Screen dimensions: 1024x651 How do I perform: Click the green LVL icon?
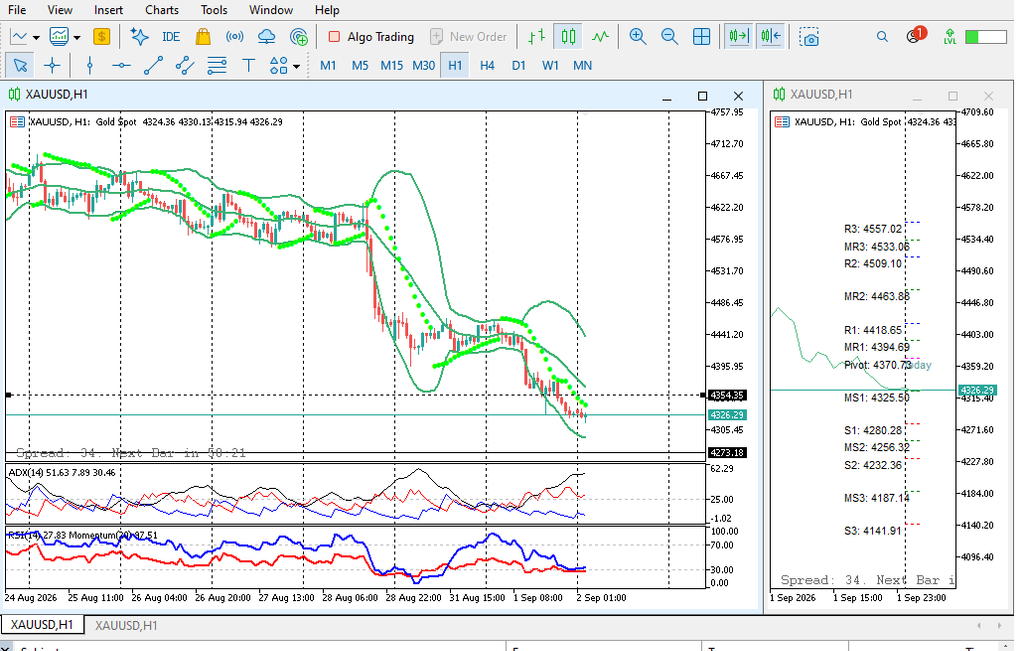950,37
